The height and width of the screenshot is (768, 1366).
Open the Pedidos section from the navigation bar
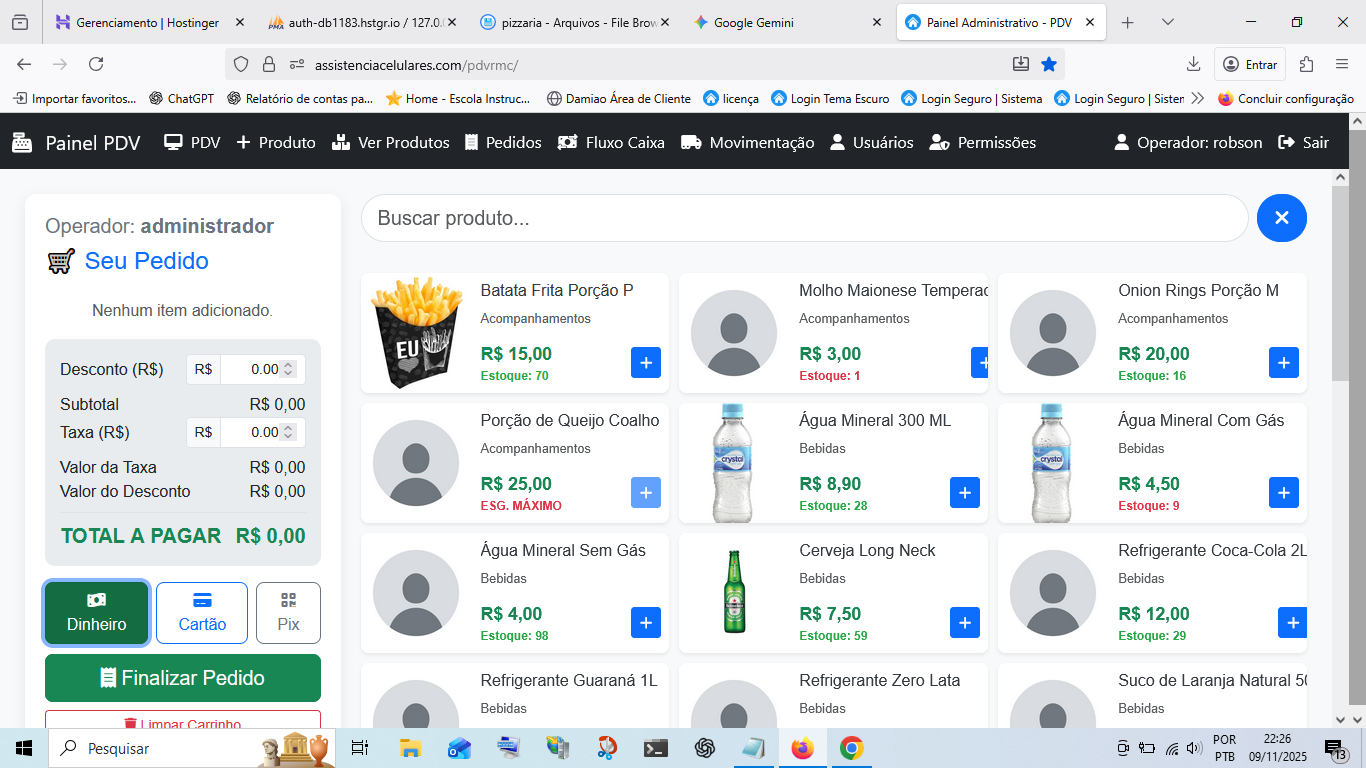(x=502, y=142)
